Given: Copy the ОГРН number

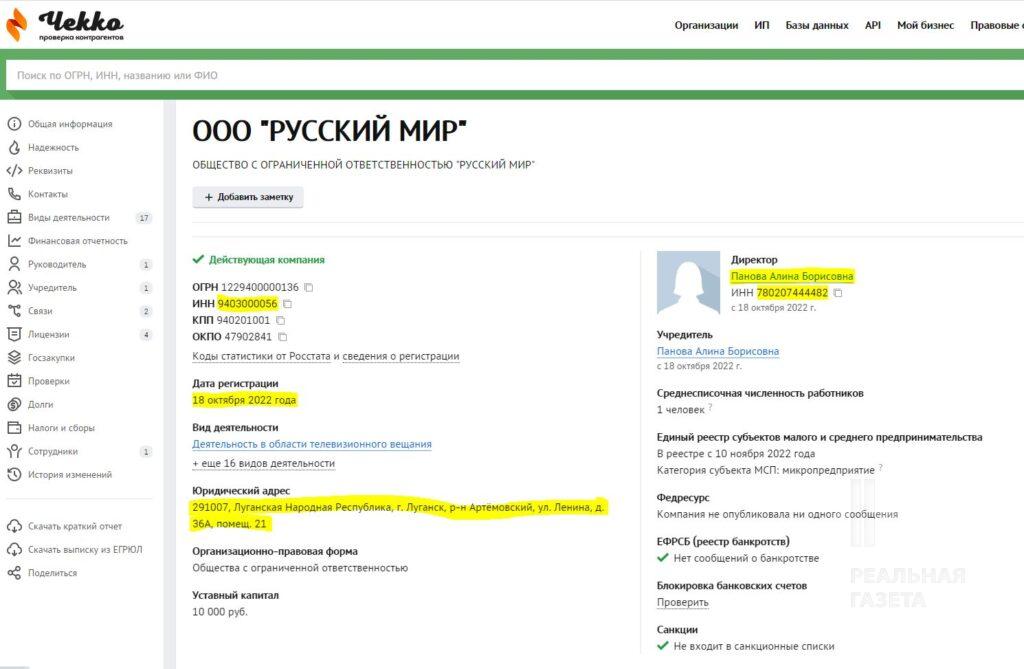Looking at the screenshot, I should pyautogui.click(x=309, y=287).
